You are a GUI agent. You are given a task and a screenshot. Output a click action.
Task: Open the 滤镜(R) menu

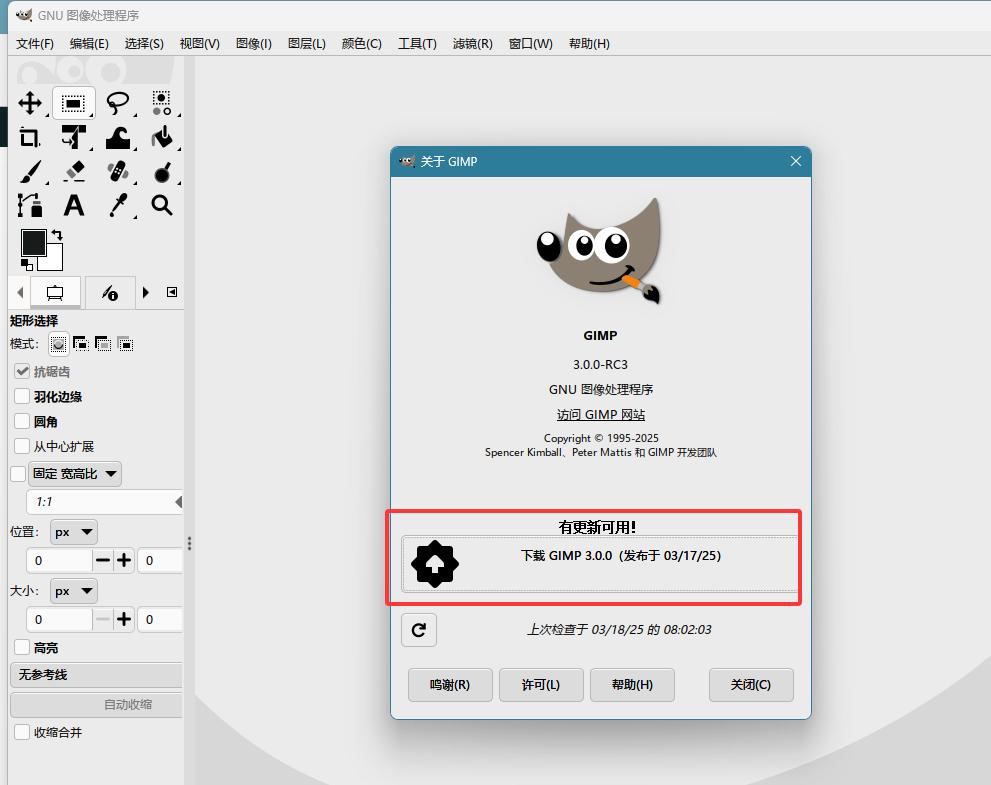[x=472, y=43]
